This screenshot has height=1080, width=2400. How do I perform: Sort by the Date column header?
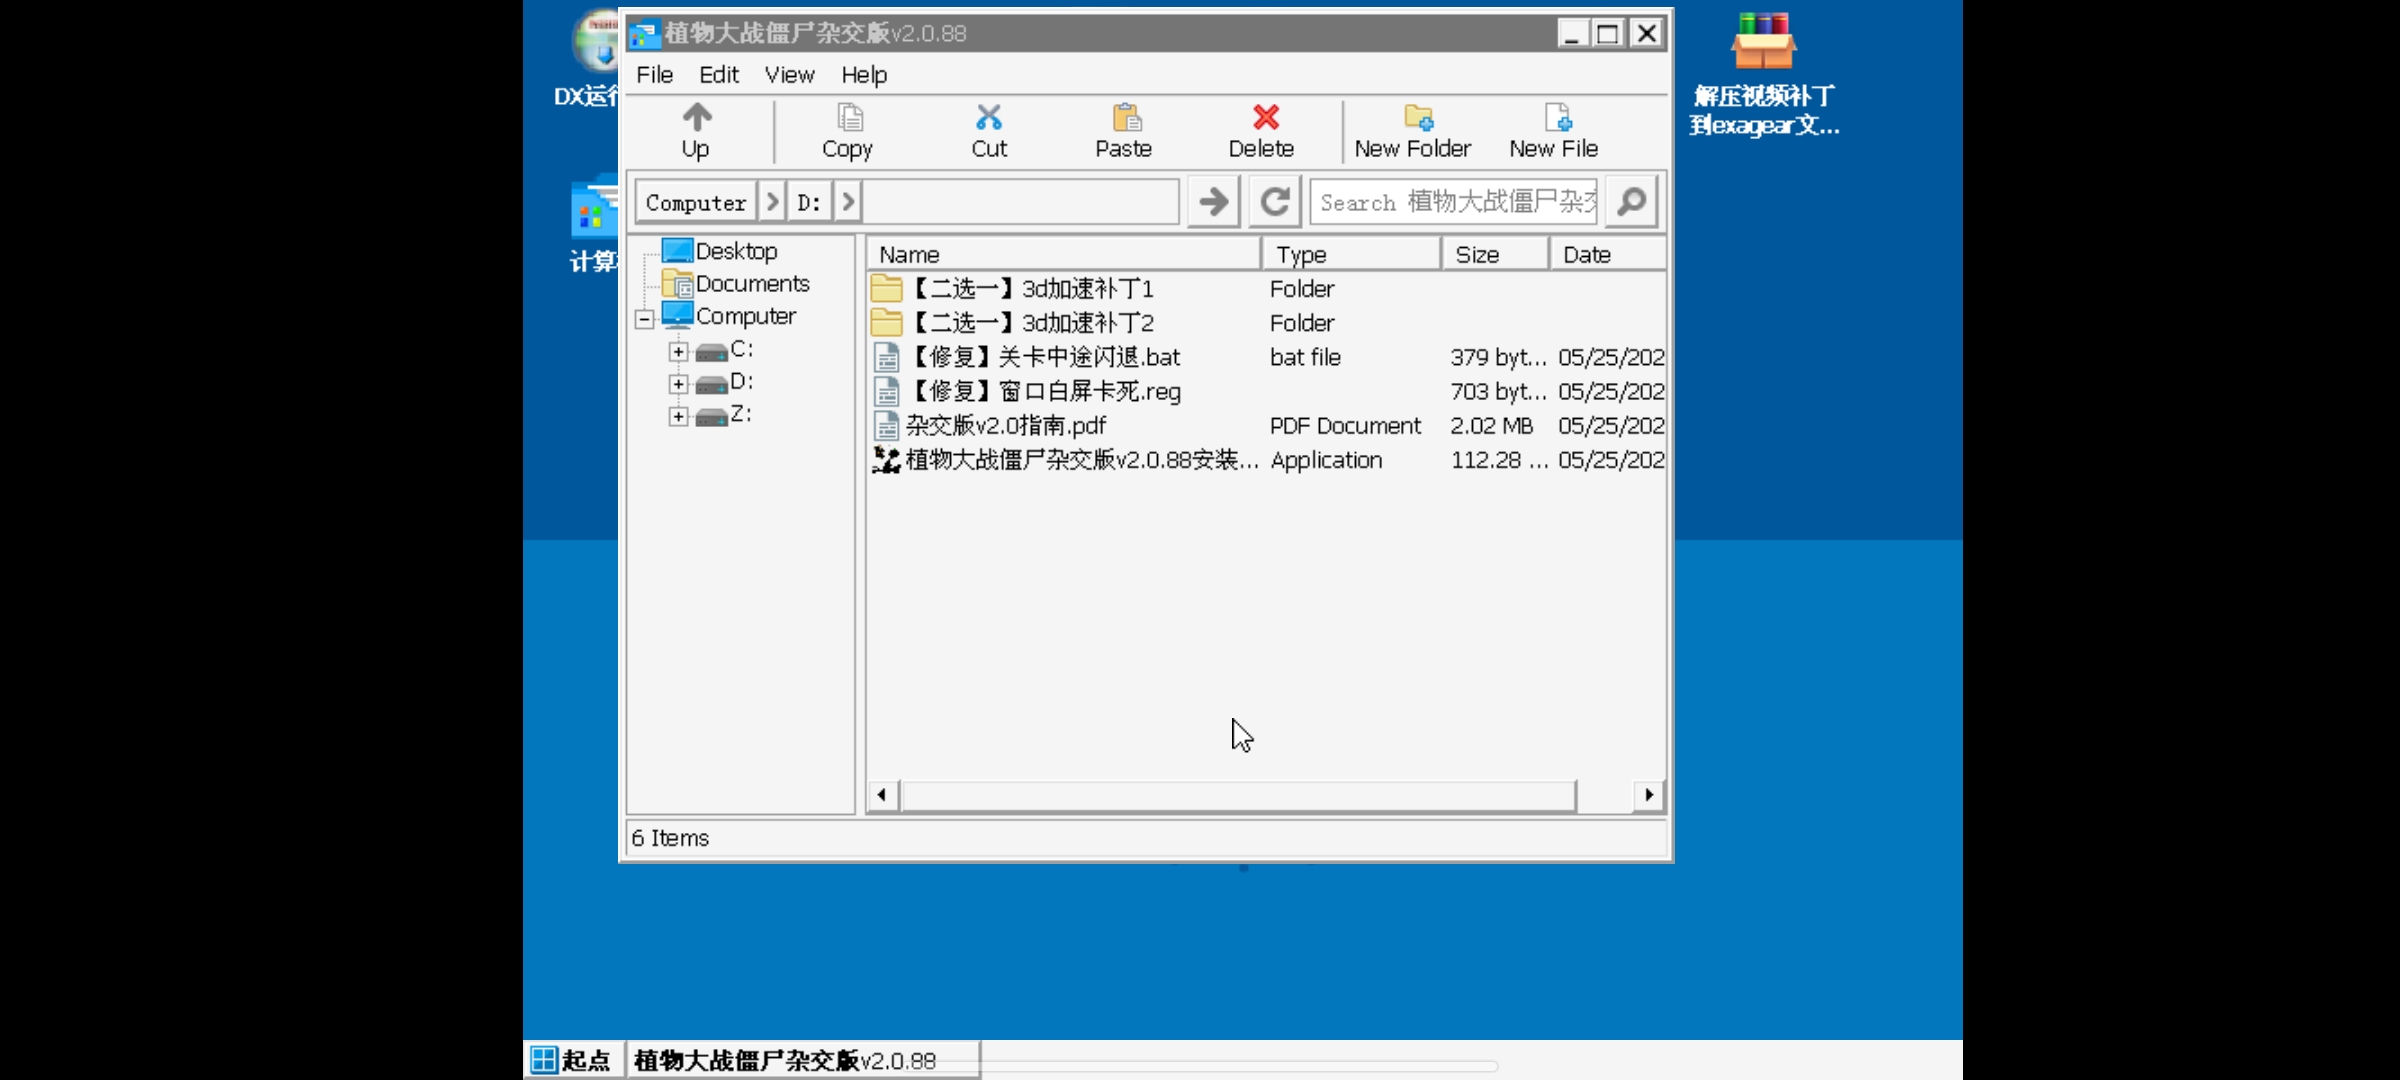pos(1608,255)
